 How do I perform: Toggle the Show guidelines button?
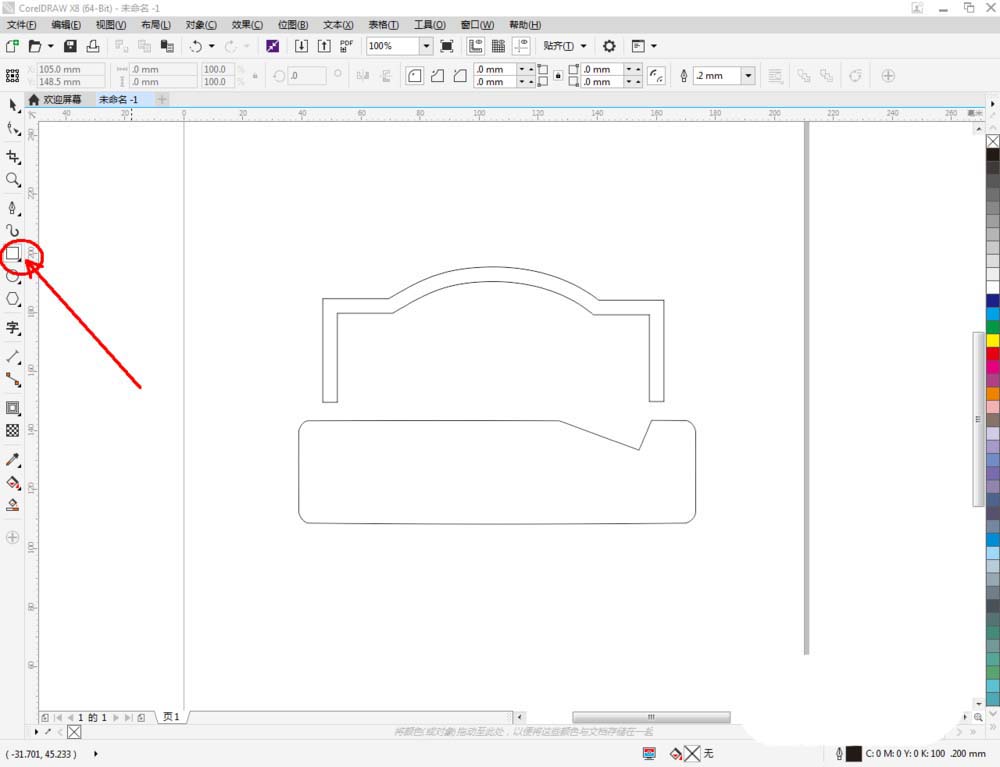point(521,46)
